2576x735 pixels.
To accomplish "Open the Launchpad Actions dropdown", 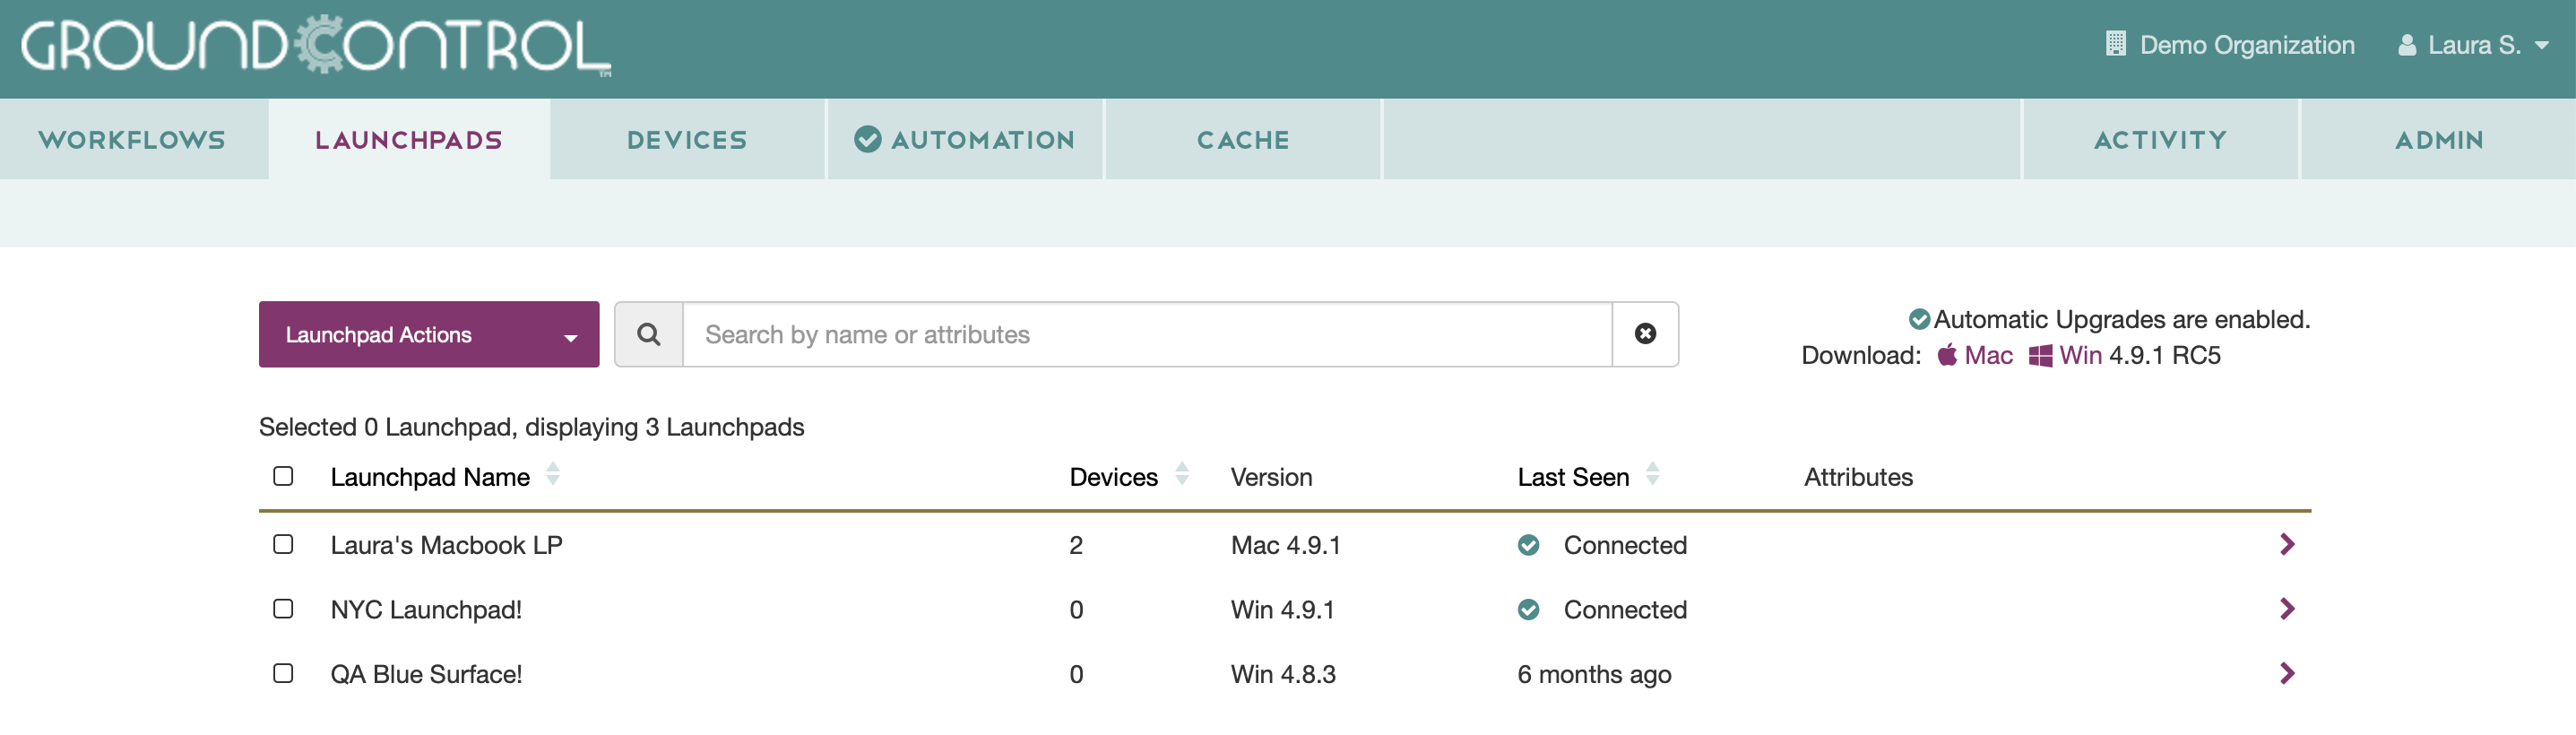I will pyautogui.click(x=428, y=334).
